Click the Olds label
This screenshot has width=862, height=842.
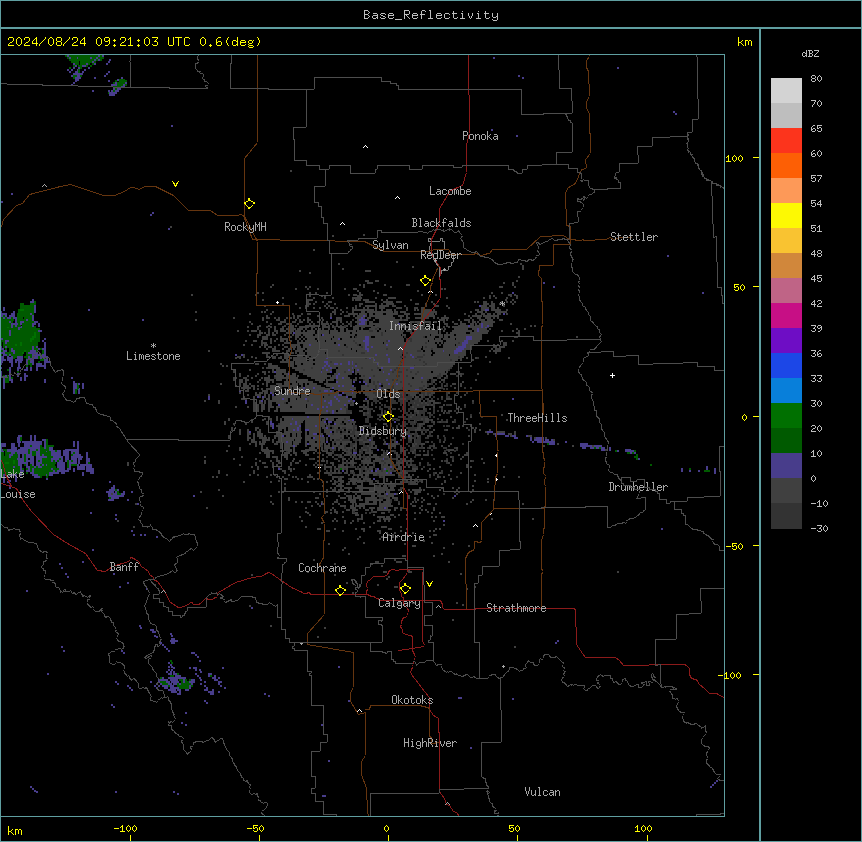click(x=388, y=394)
